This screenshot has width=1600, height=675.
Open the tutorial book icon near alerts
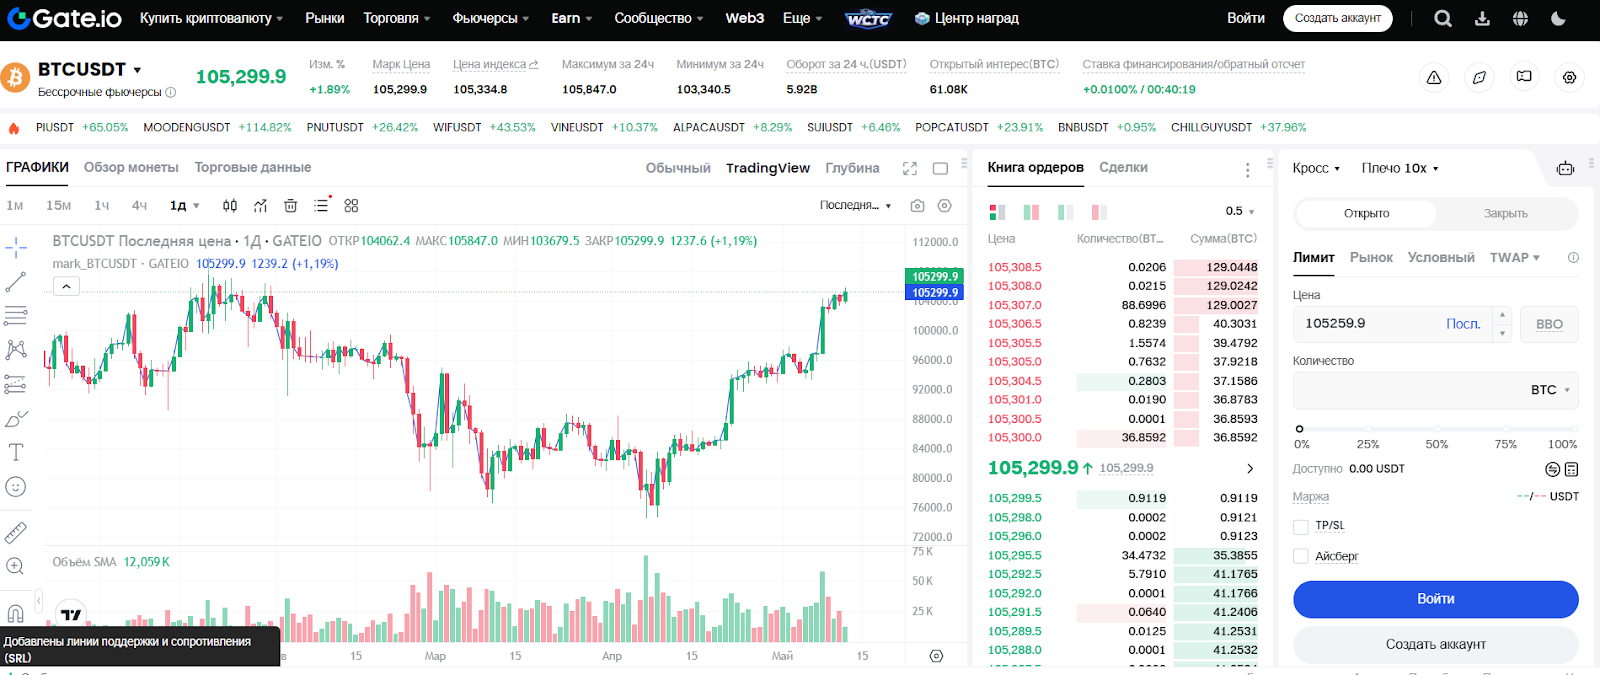[1524, 76]
